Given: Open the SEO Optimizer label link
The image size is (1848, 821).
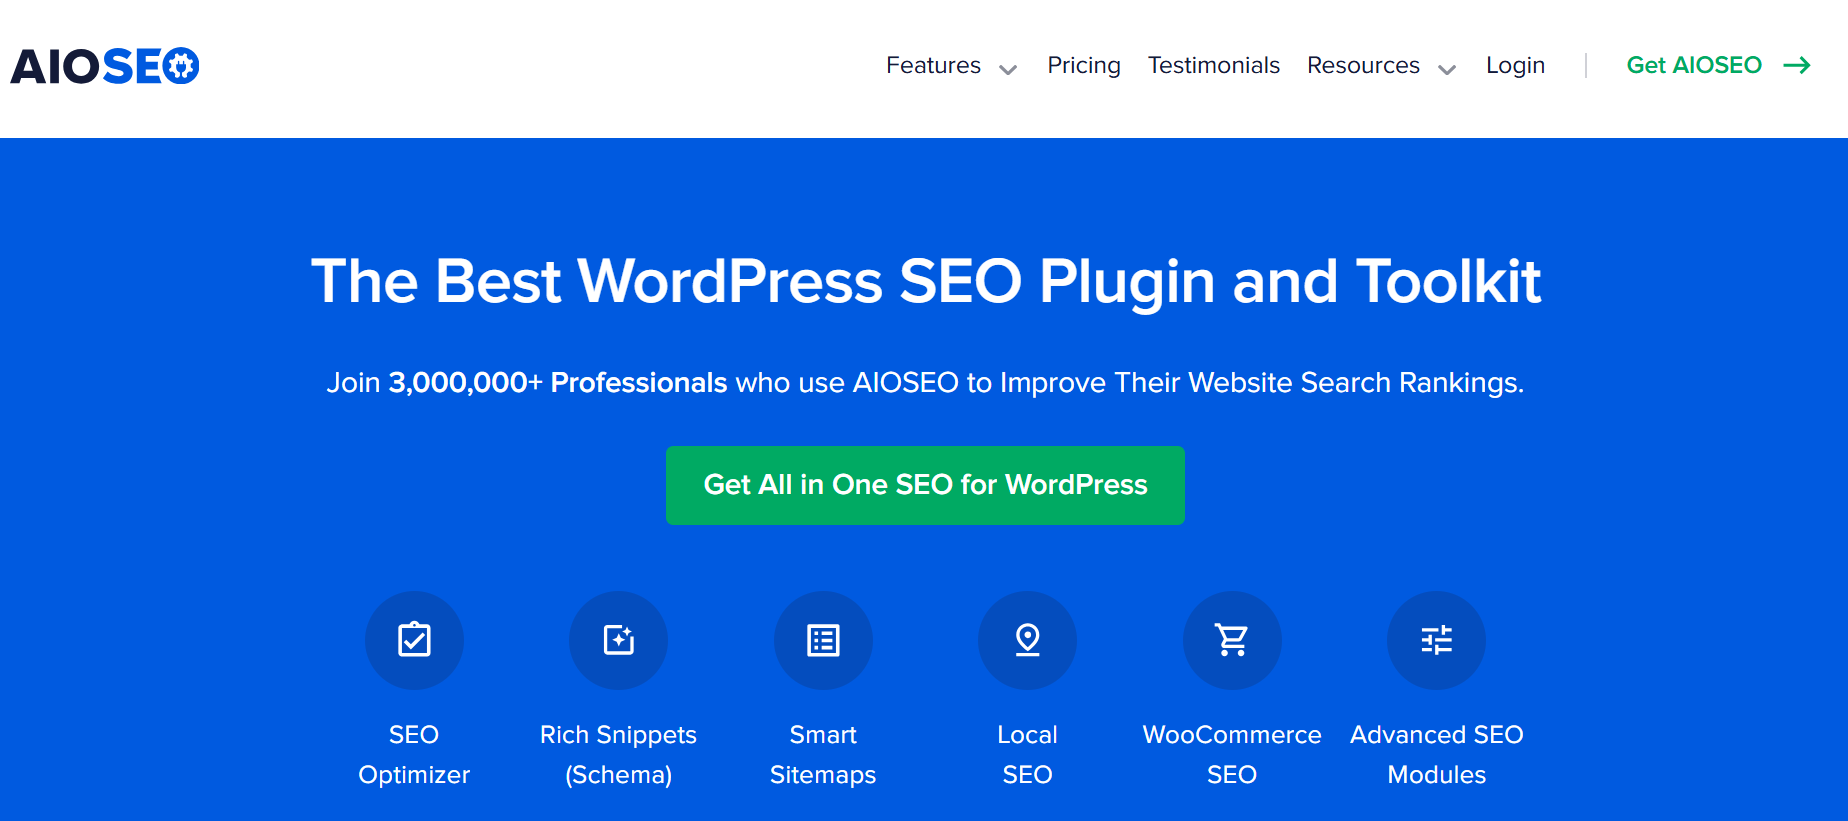Looking at the screenshot, I should coord(414,755).
